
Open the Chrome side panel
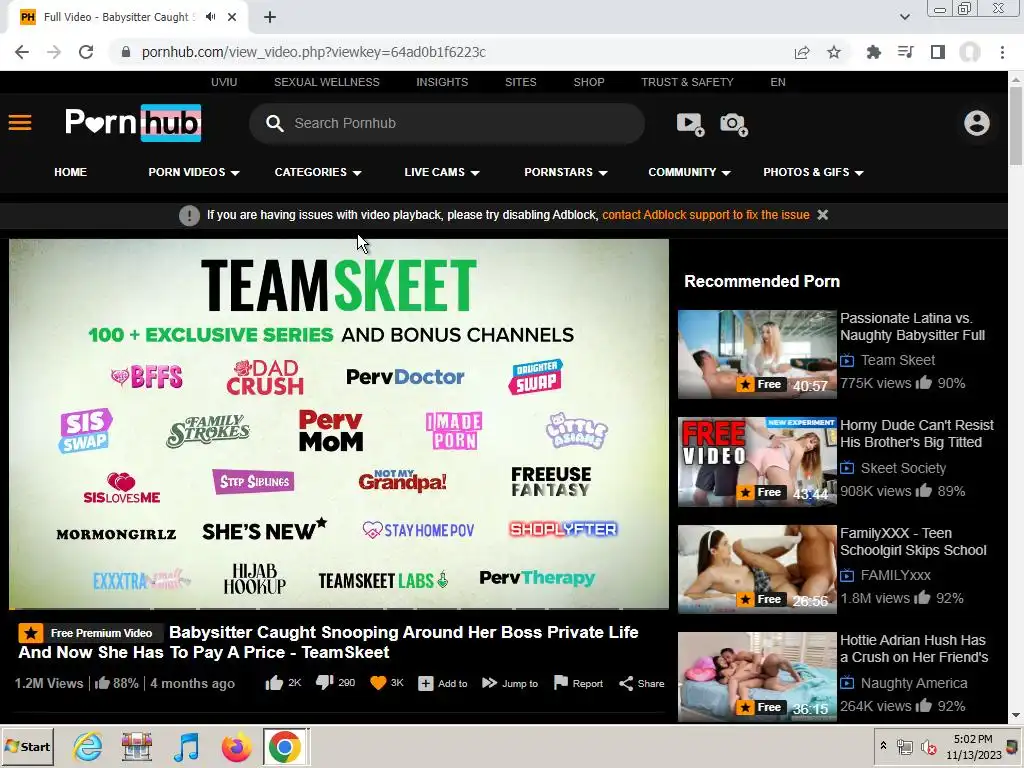(x=938, y=52)
